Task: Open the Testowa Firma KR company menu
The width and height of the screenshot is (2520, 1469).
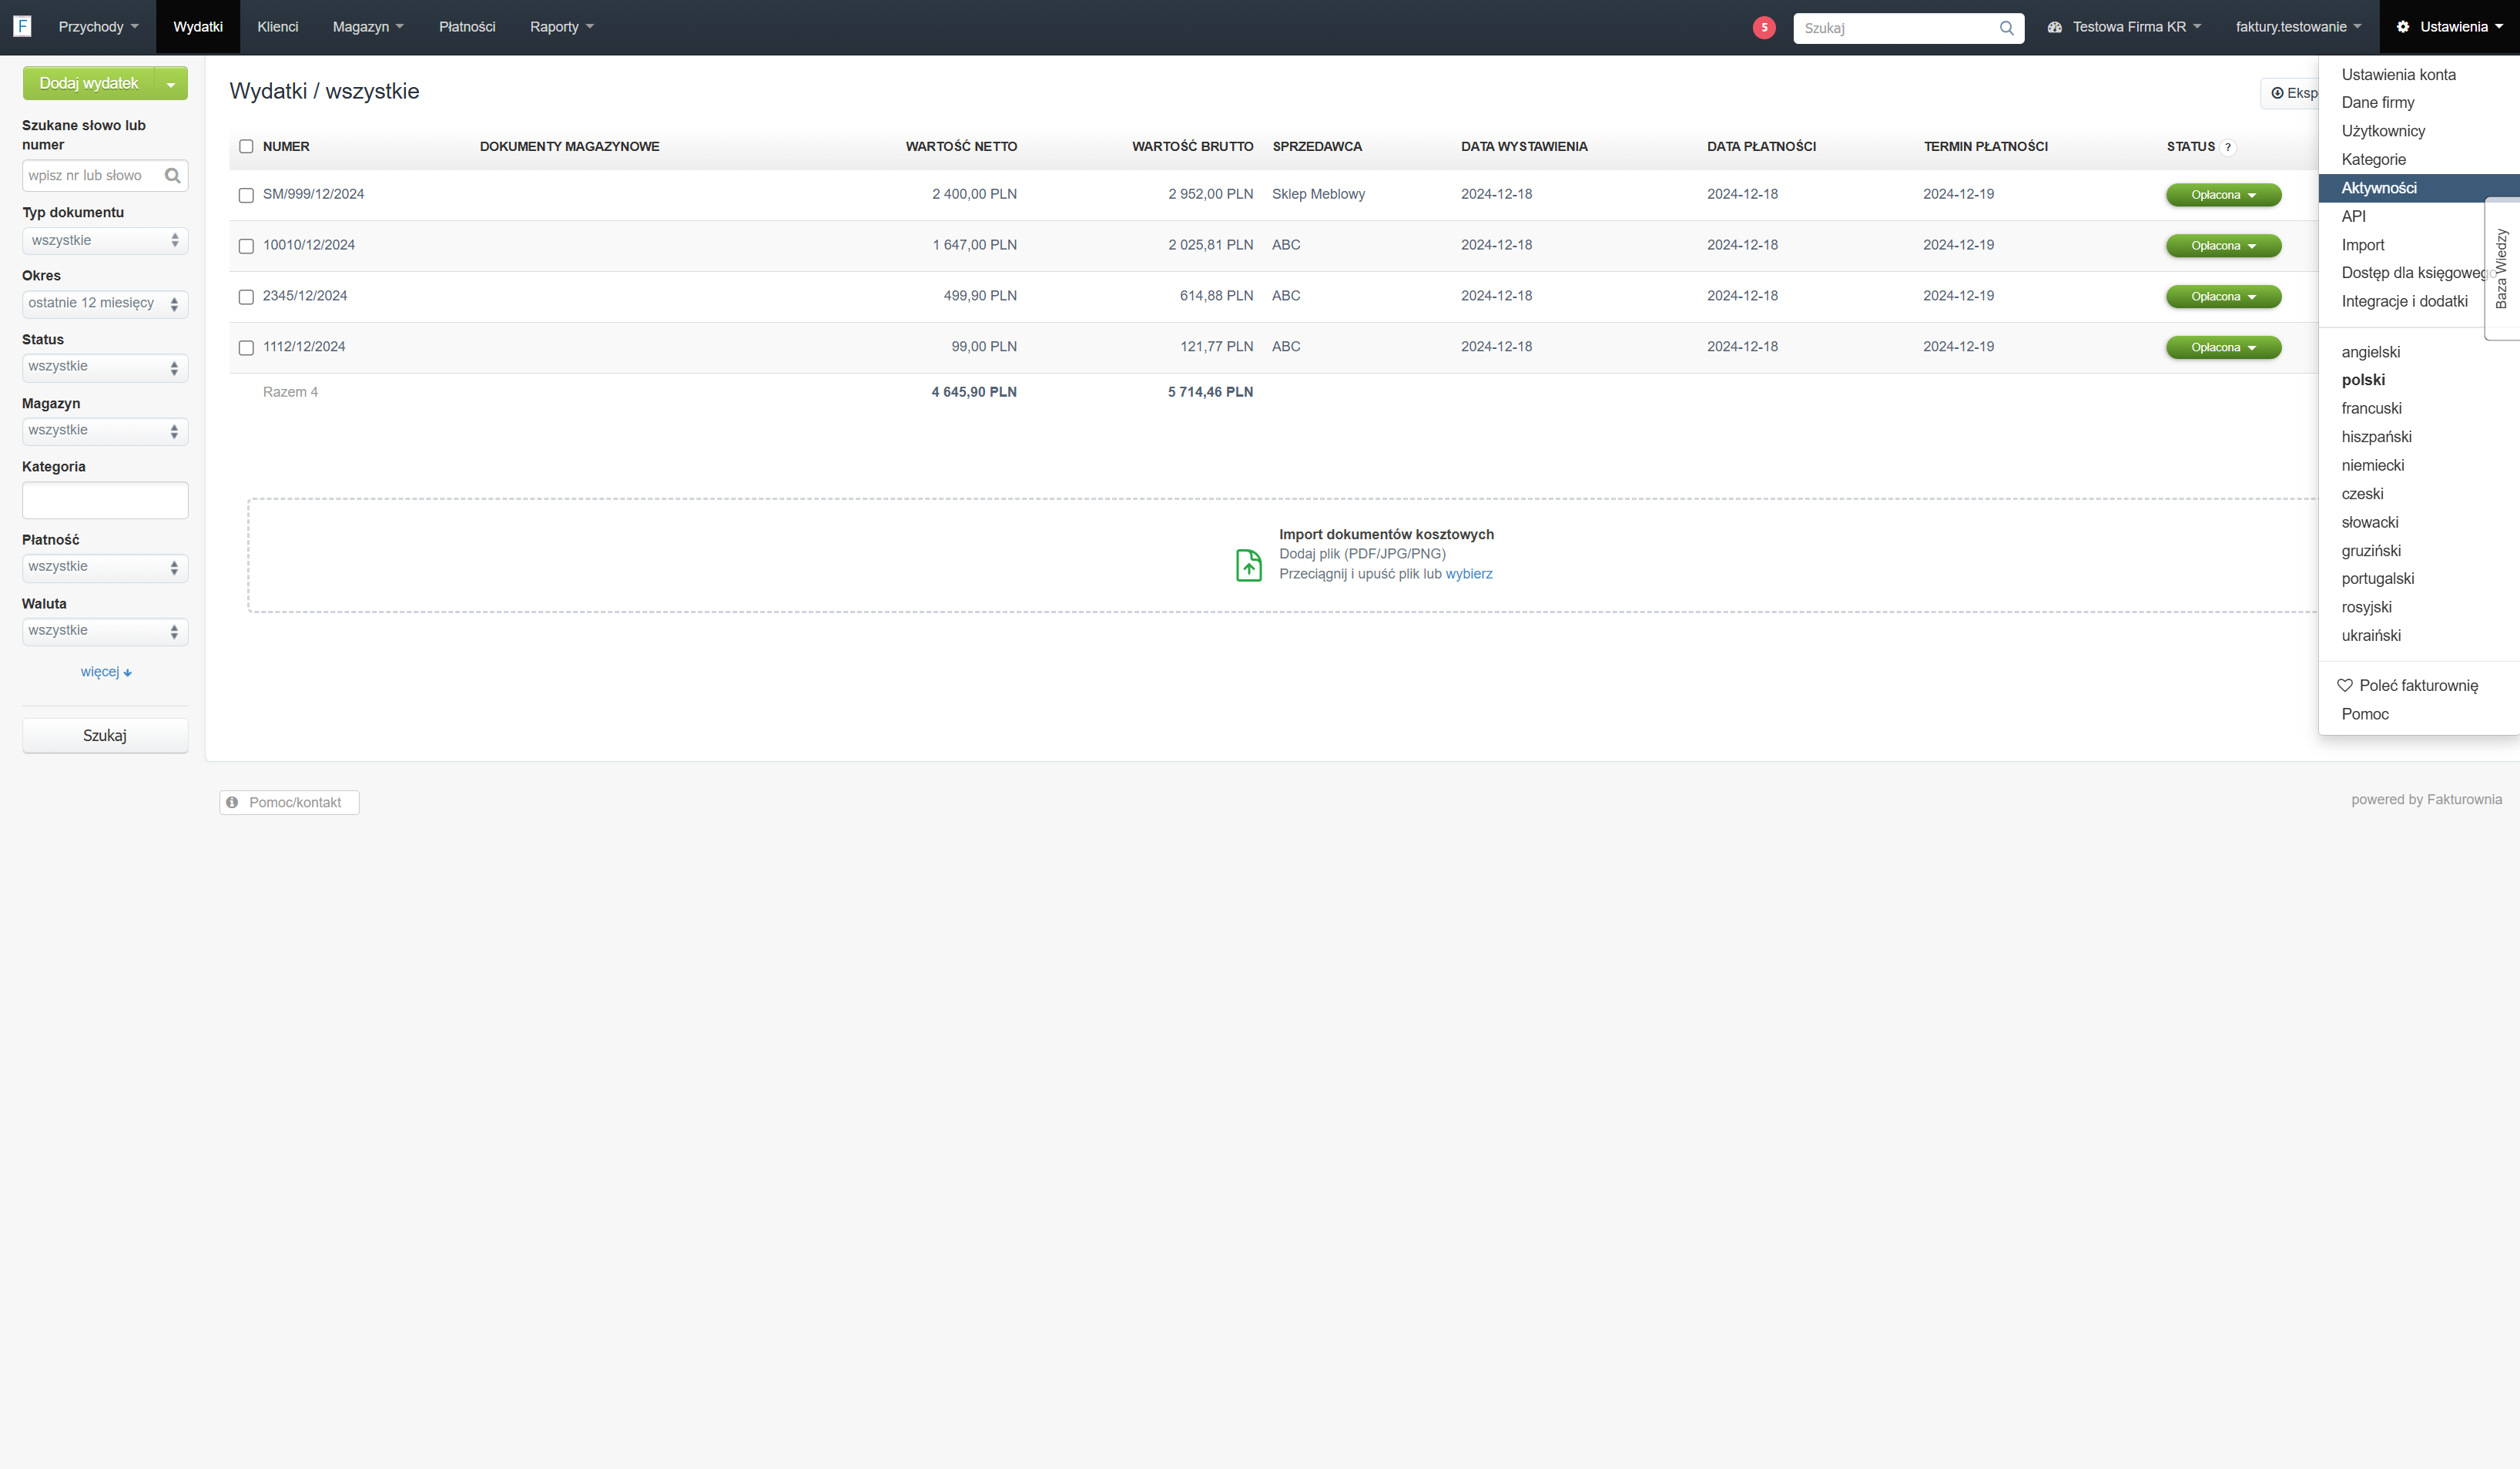Action: (x=2124, y=27)
